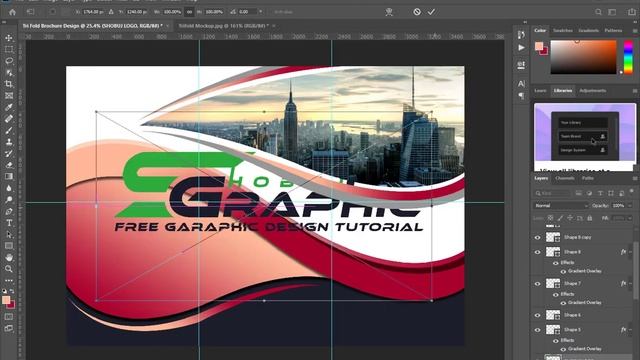Select the Crop tool

coord(9,84)
